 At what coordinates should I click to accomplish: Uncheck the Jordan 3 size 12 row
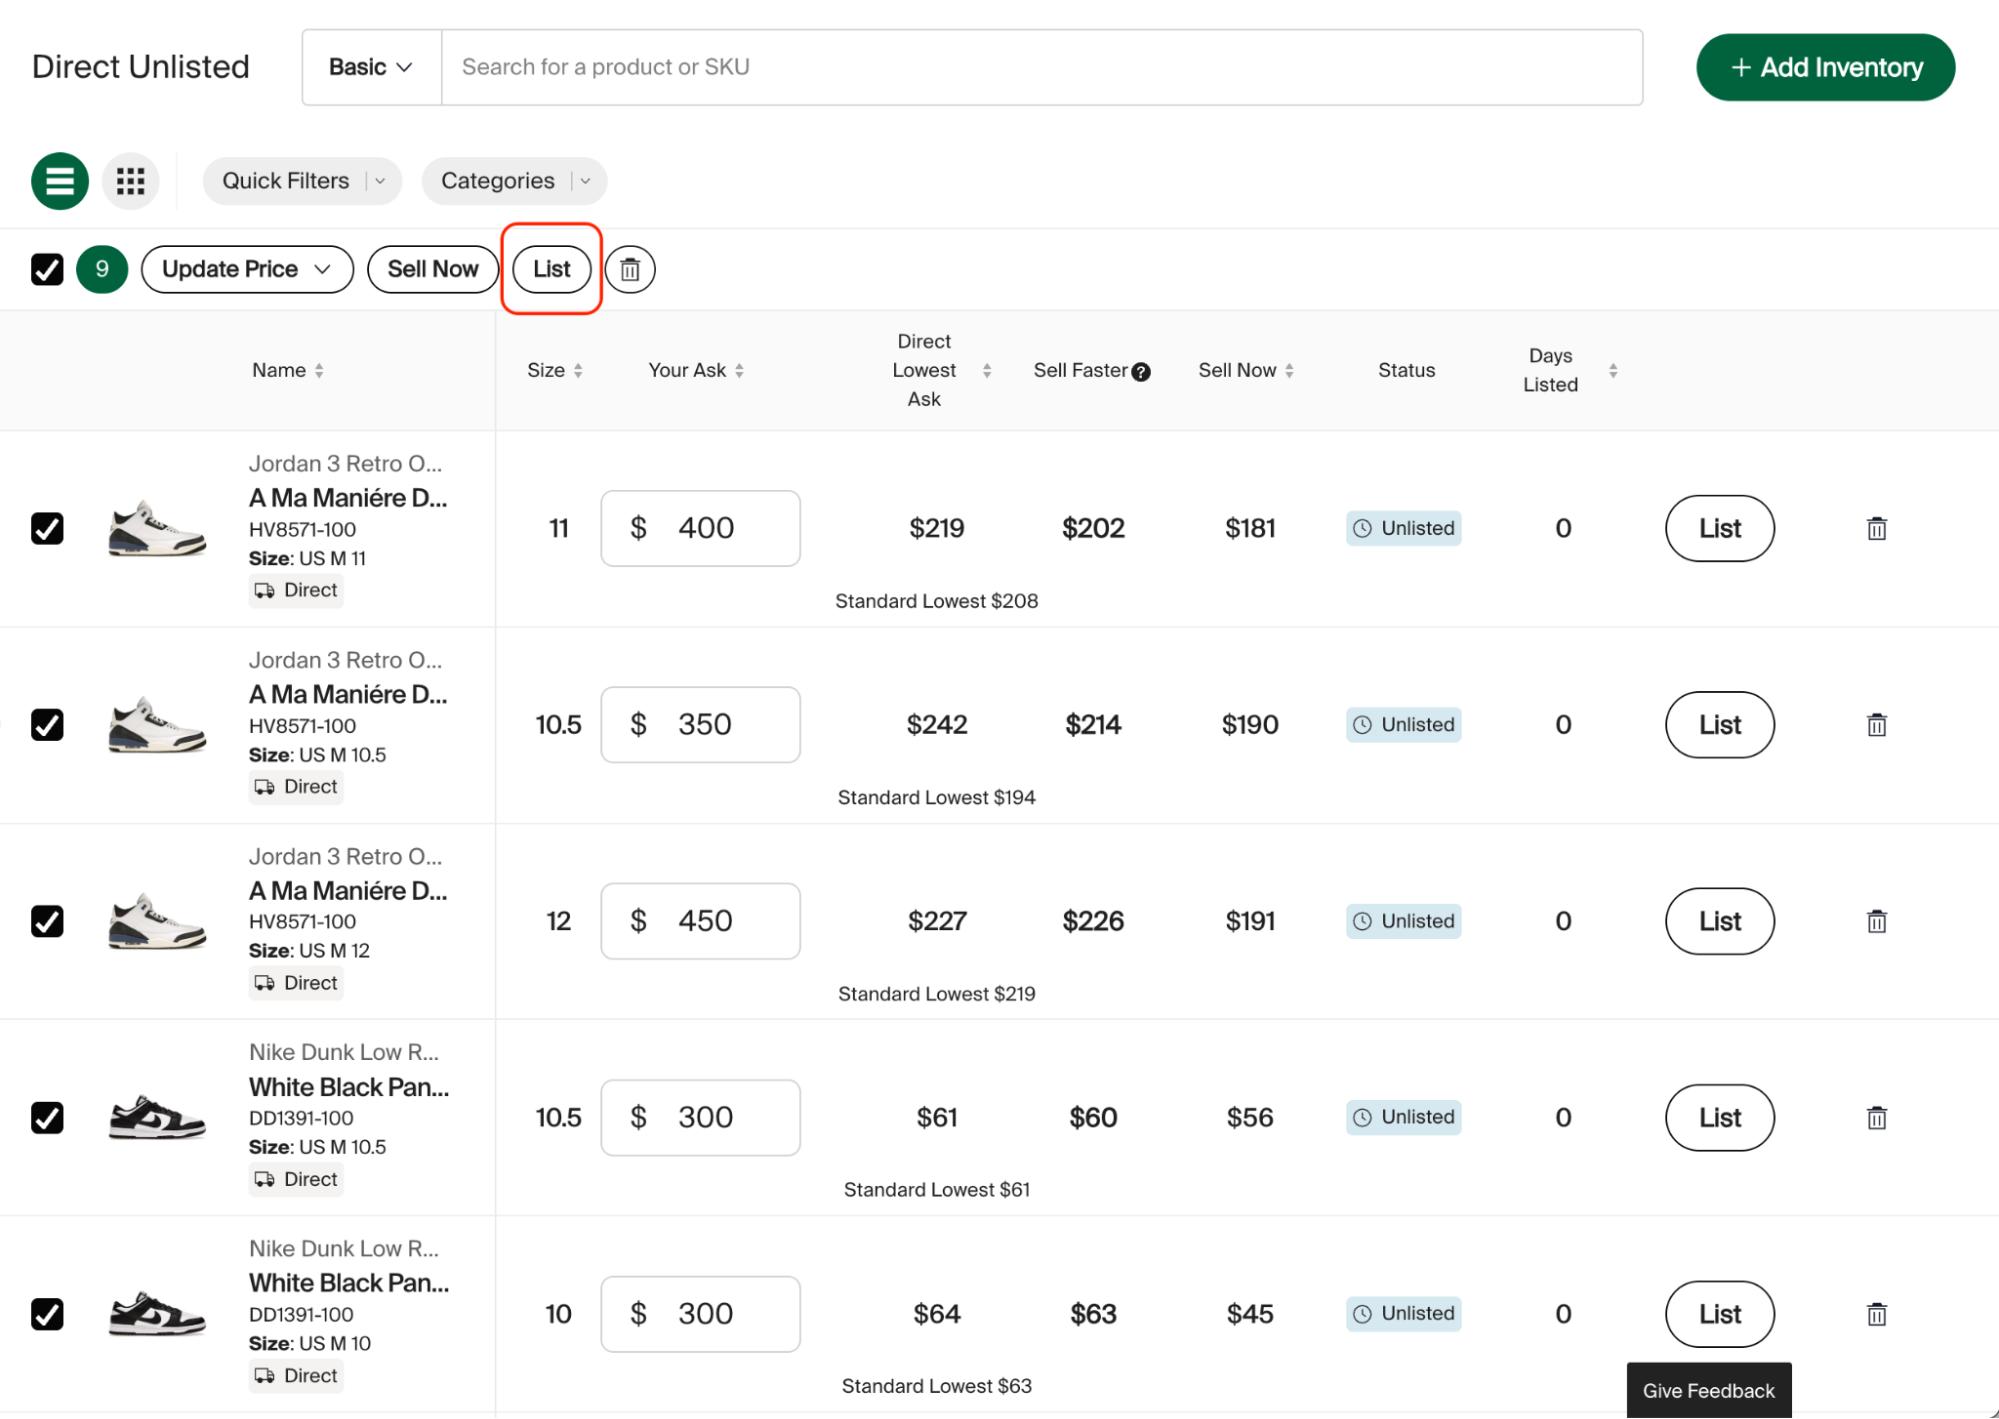[47, 921]
